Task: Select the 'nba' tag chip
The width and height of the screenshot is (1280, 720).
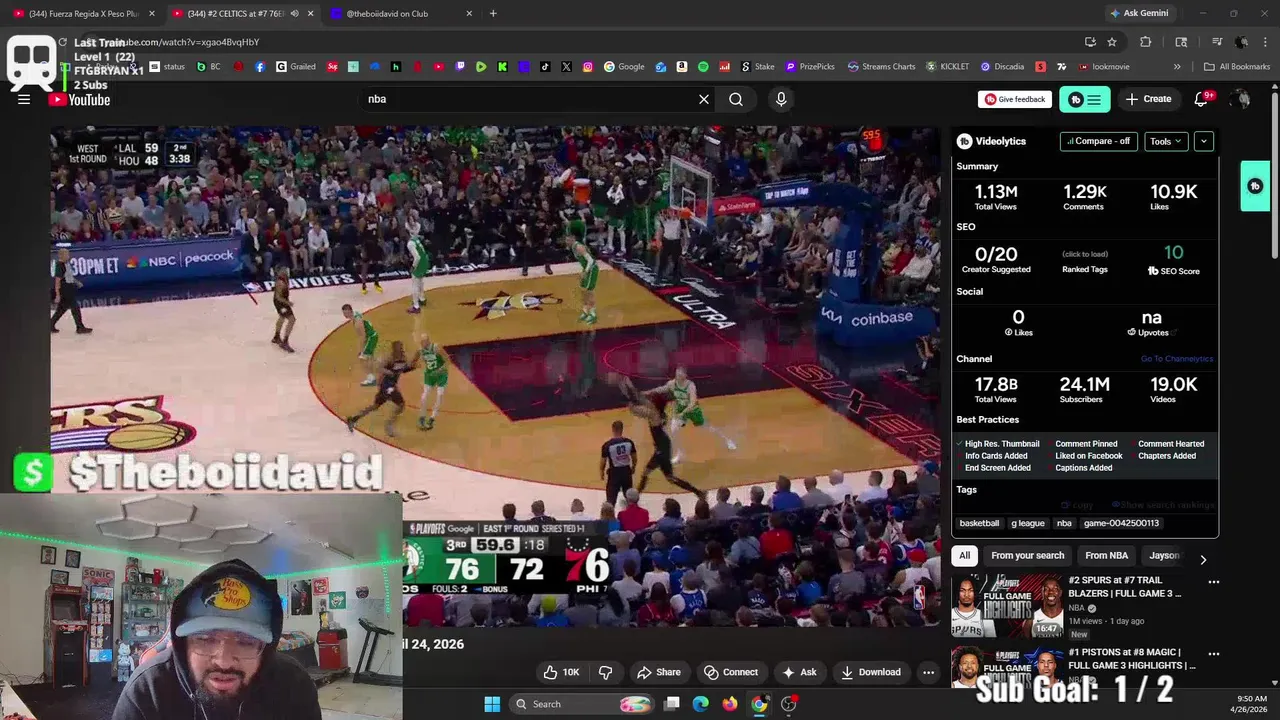Action: tap(1064, 523)
